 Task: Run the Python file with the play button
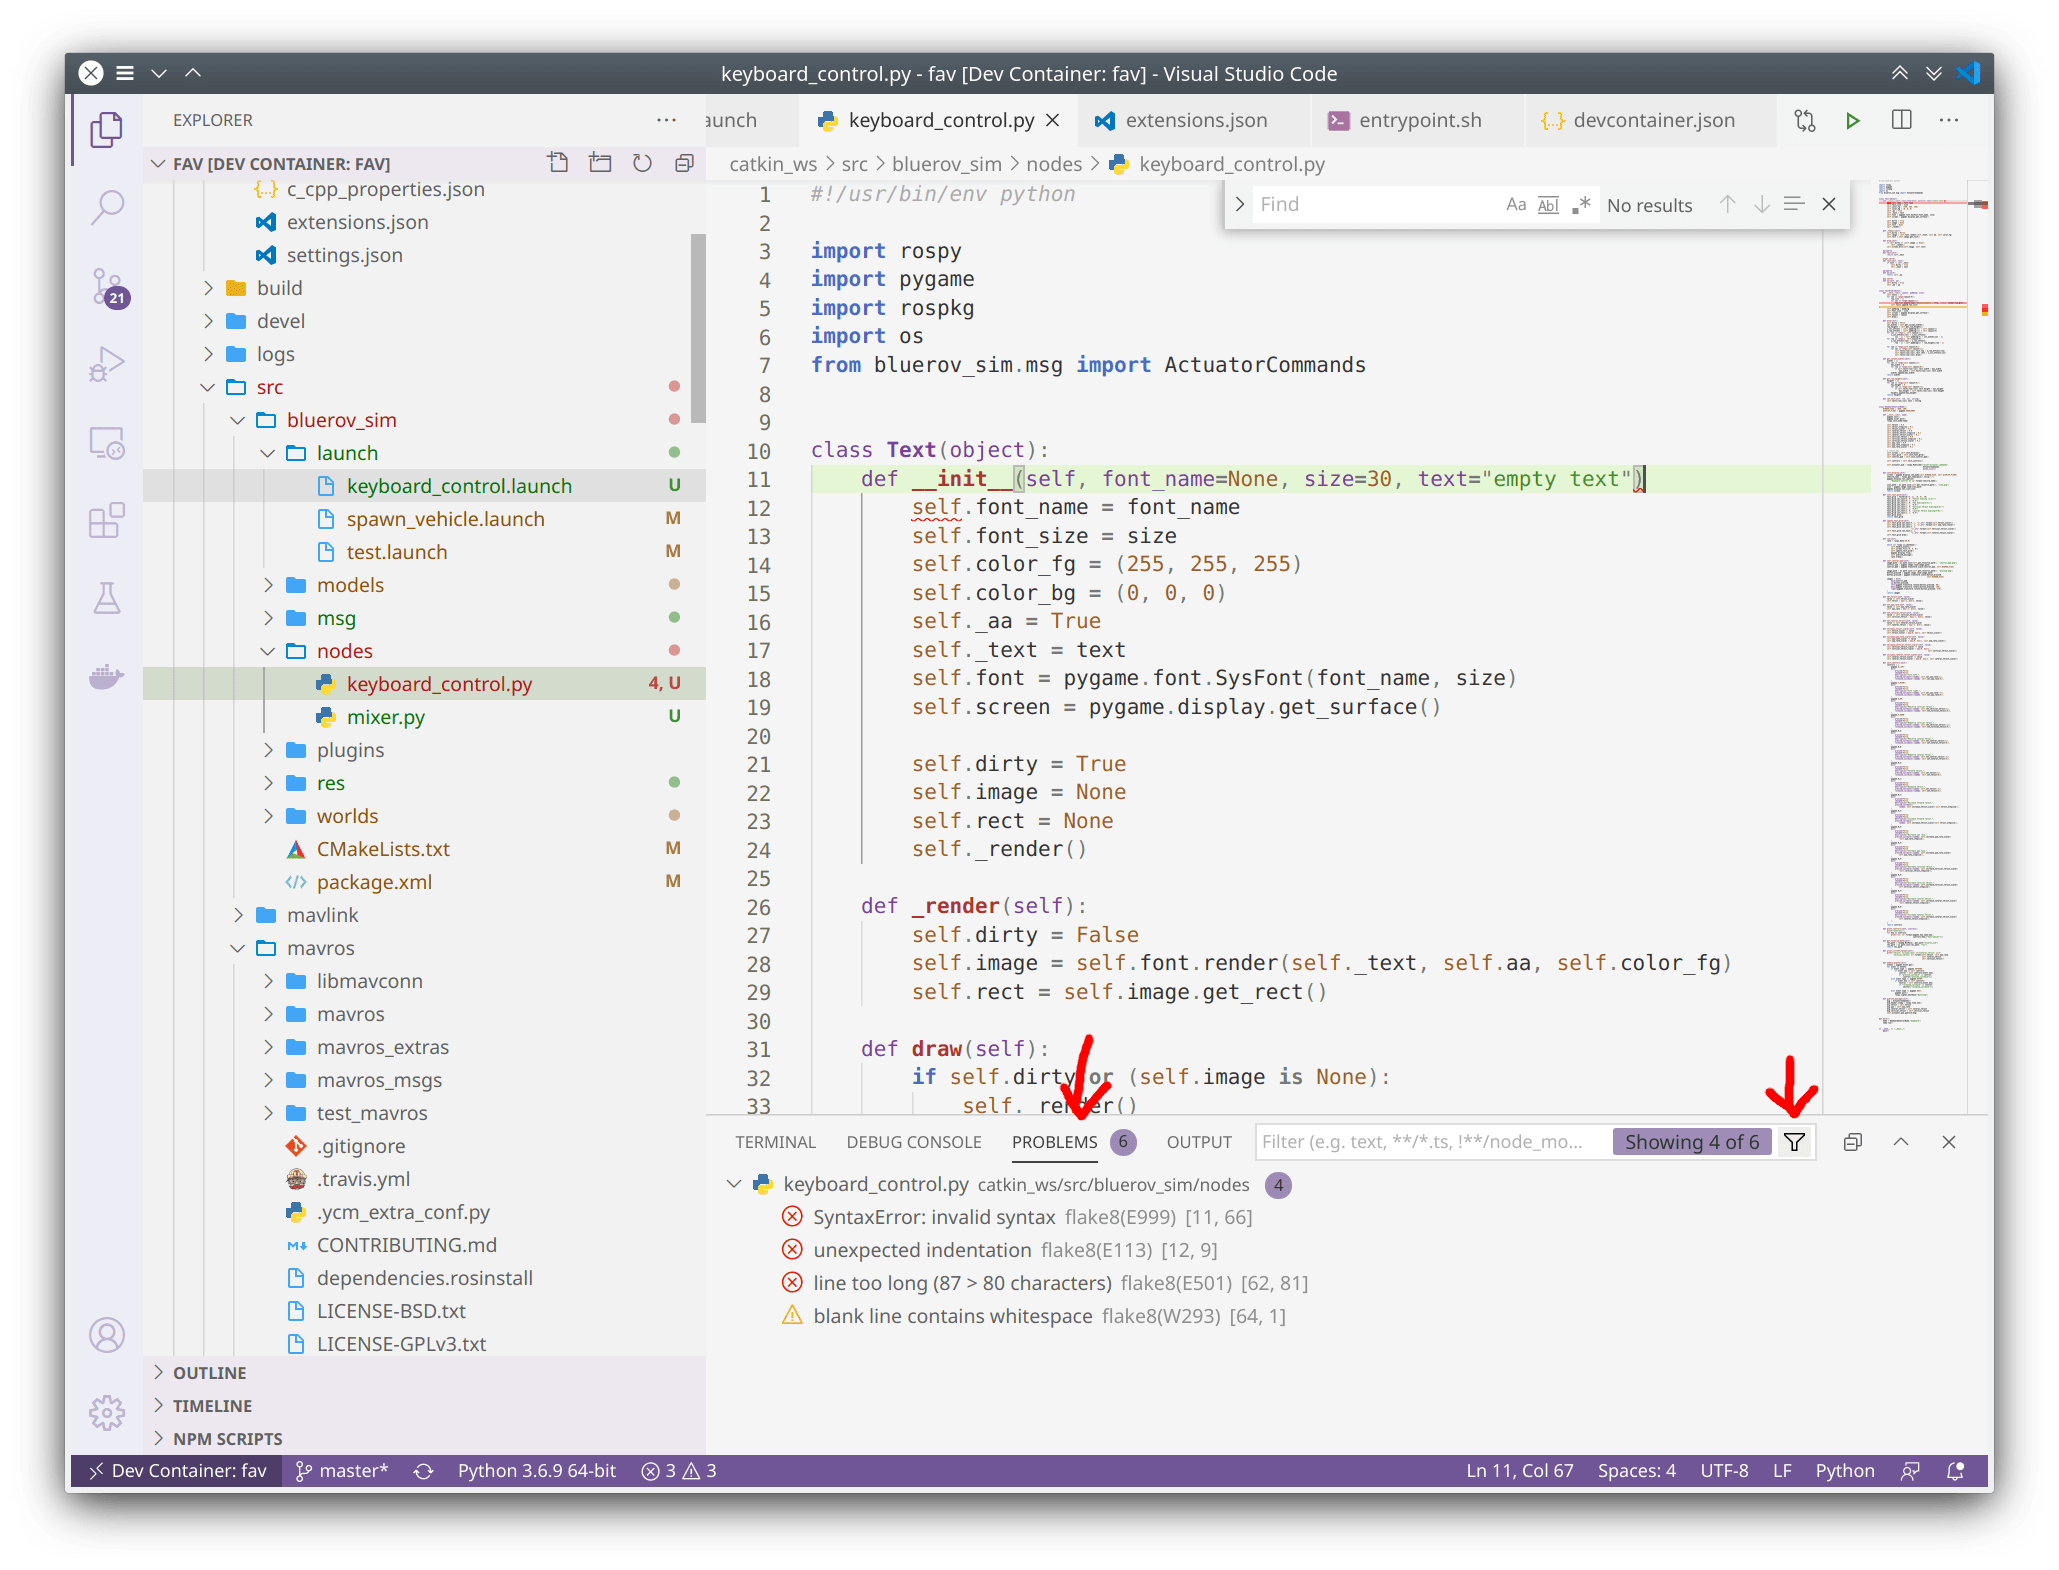pos(1852,120)
